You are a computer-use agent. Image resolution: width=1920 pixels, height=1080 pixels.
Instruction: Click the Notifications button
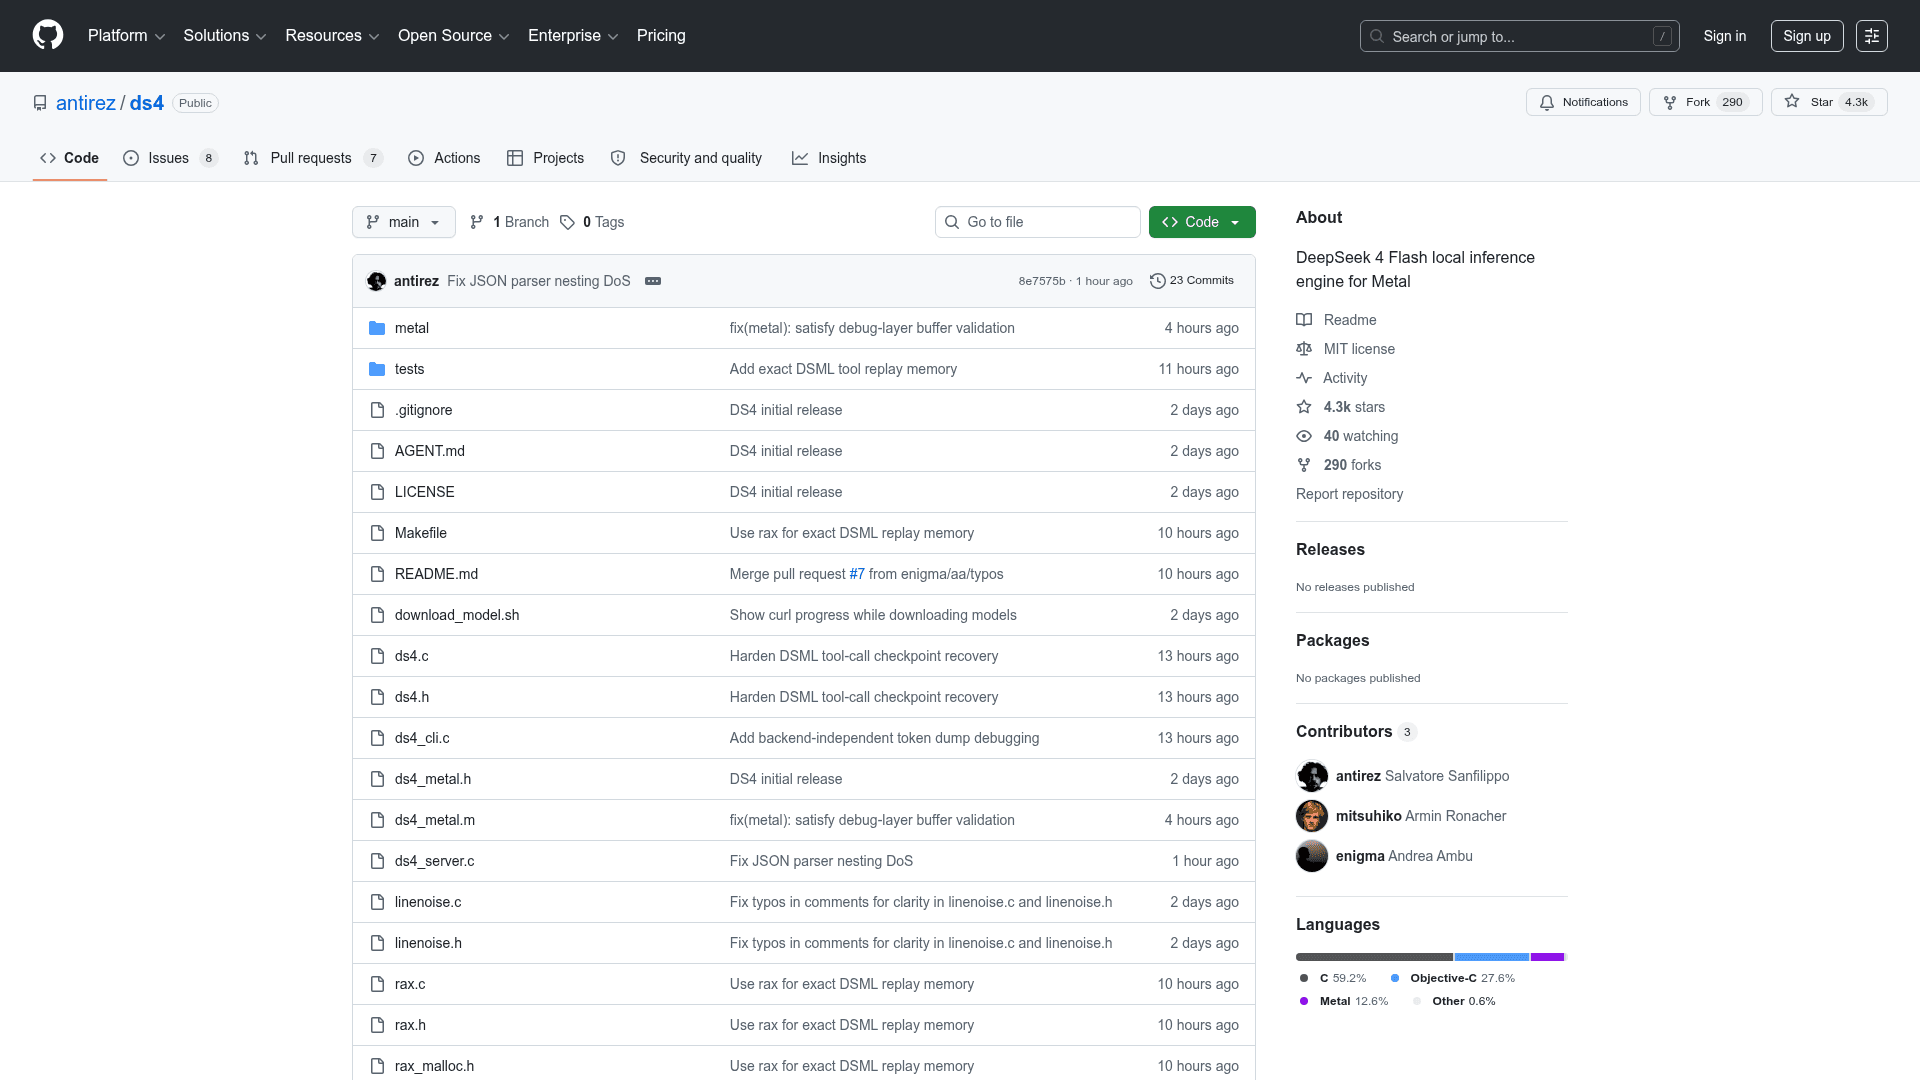tap(1583, 102)
